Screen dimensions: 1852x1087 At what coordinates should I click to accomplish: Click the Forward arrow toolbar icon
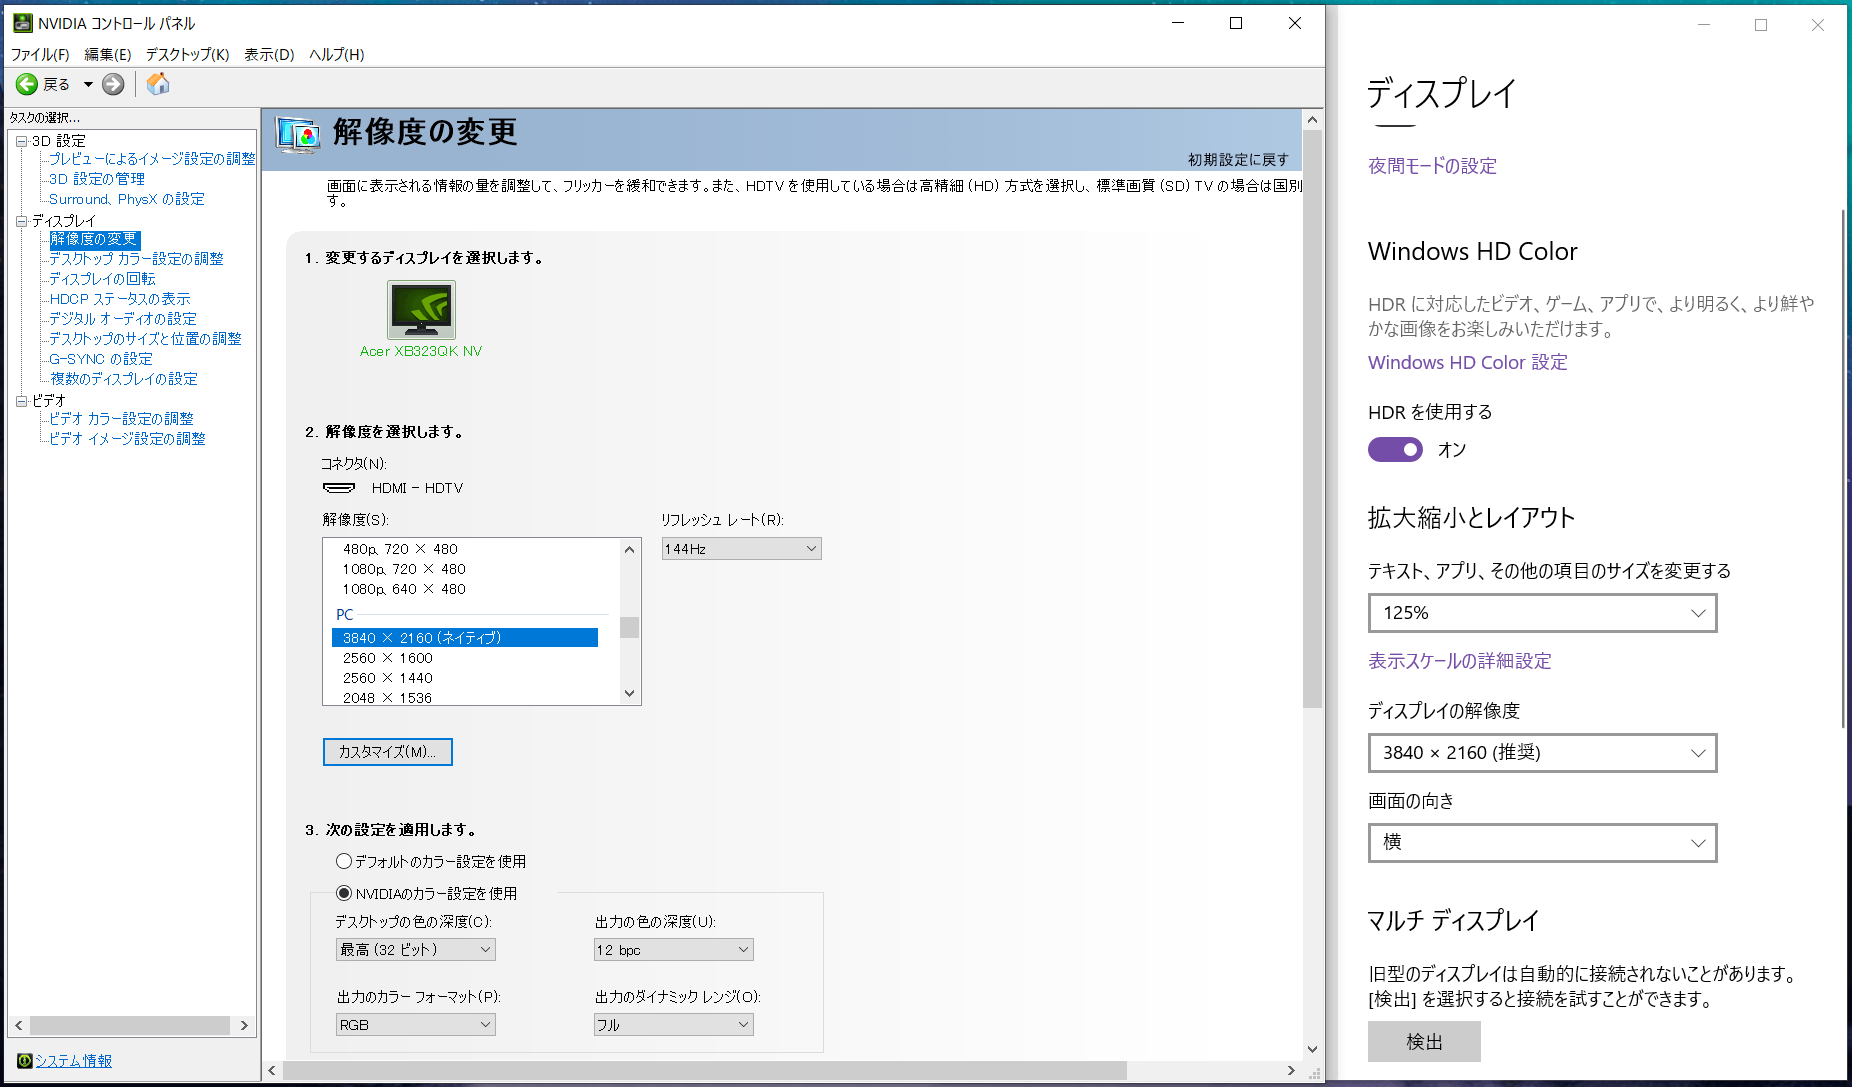tap(114, 84)
